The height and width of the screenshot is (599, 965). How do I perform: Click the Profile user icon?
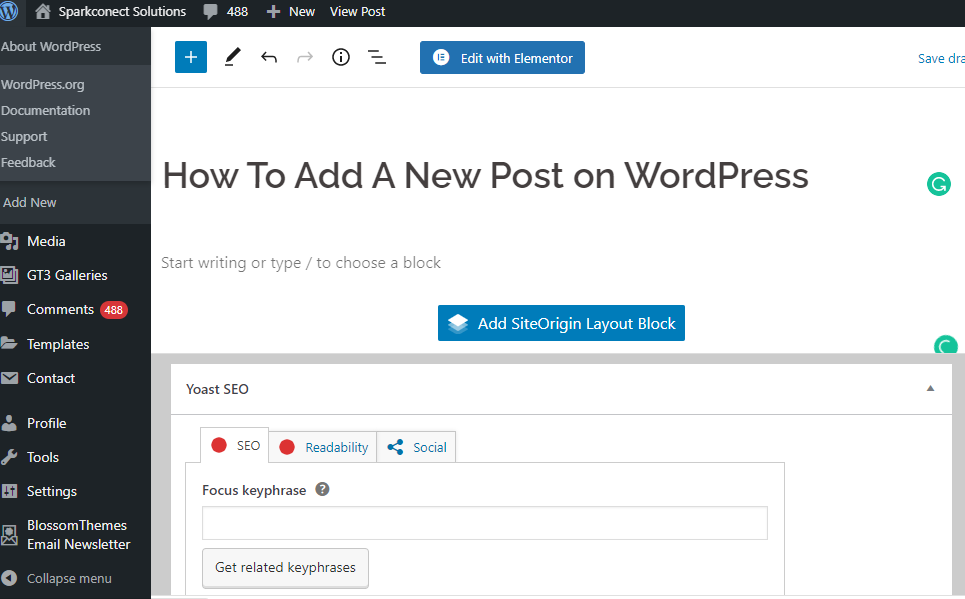click(x=9, y=422)
